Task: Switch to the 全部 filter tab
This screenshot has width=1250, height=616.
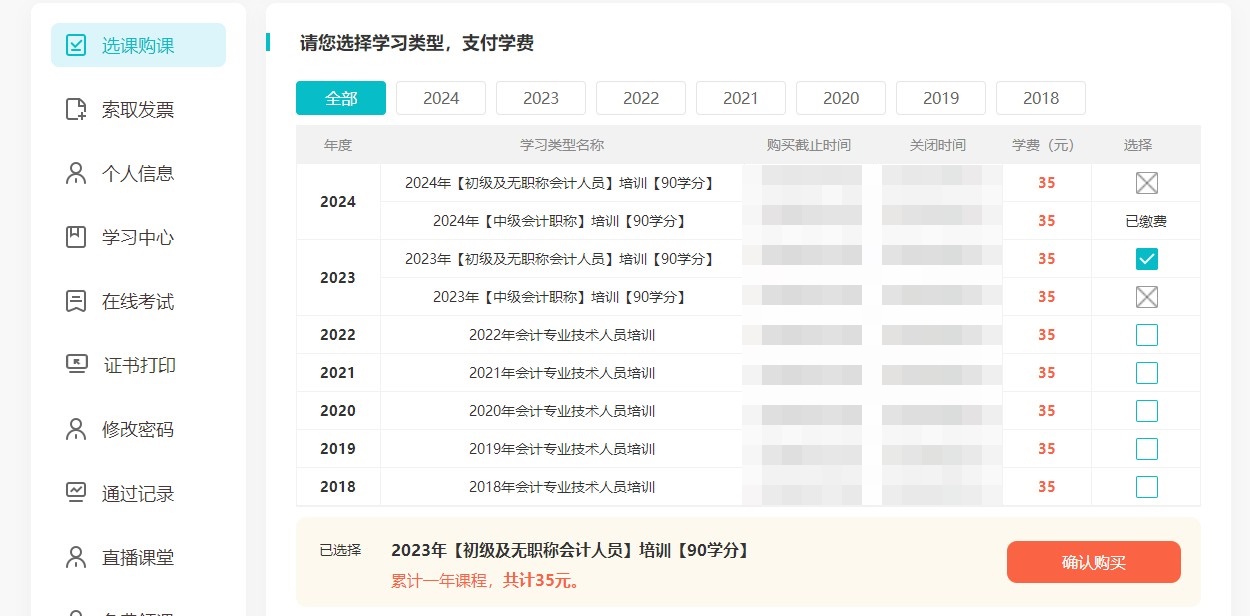Action: pos(341,98)
